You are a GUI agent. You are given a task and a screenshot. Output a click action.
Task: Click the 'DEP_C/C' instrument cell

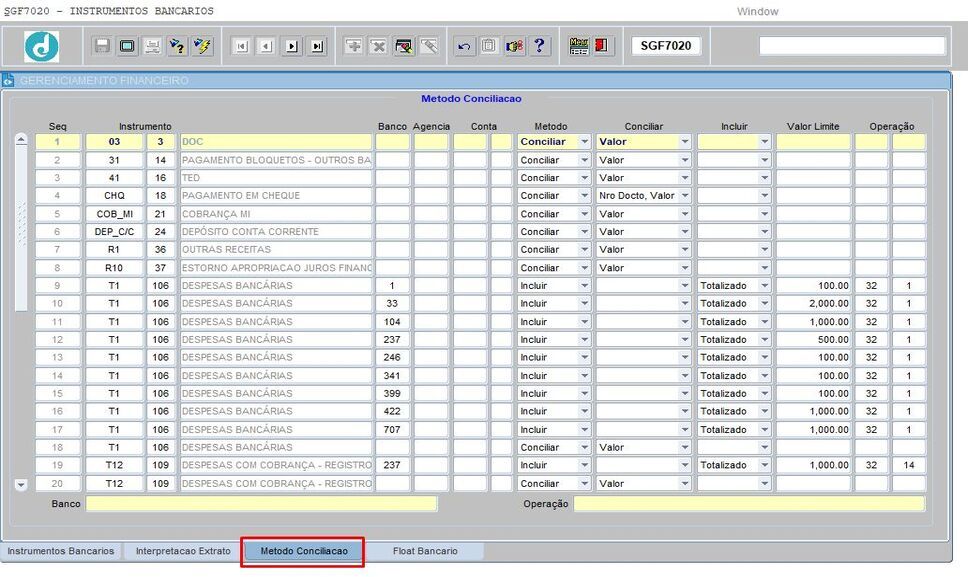tap(114, 232)
